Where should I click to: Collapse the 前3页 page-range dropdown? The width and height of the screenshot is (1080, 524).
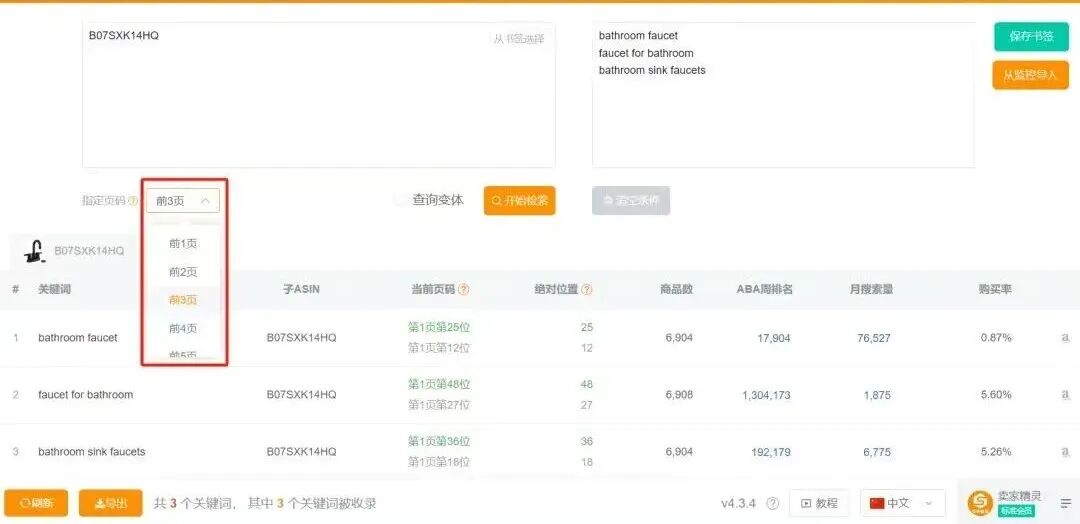(183, 201)
